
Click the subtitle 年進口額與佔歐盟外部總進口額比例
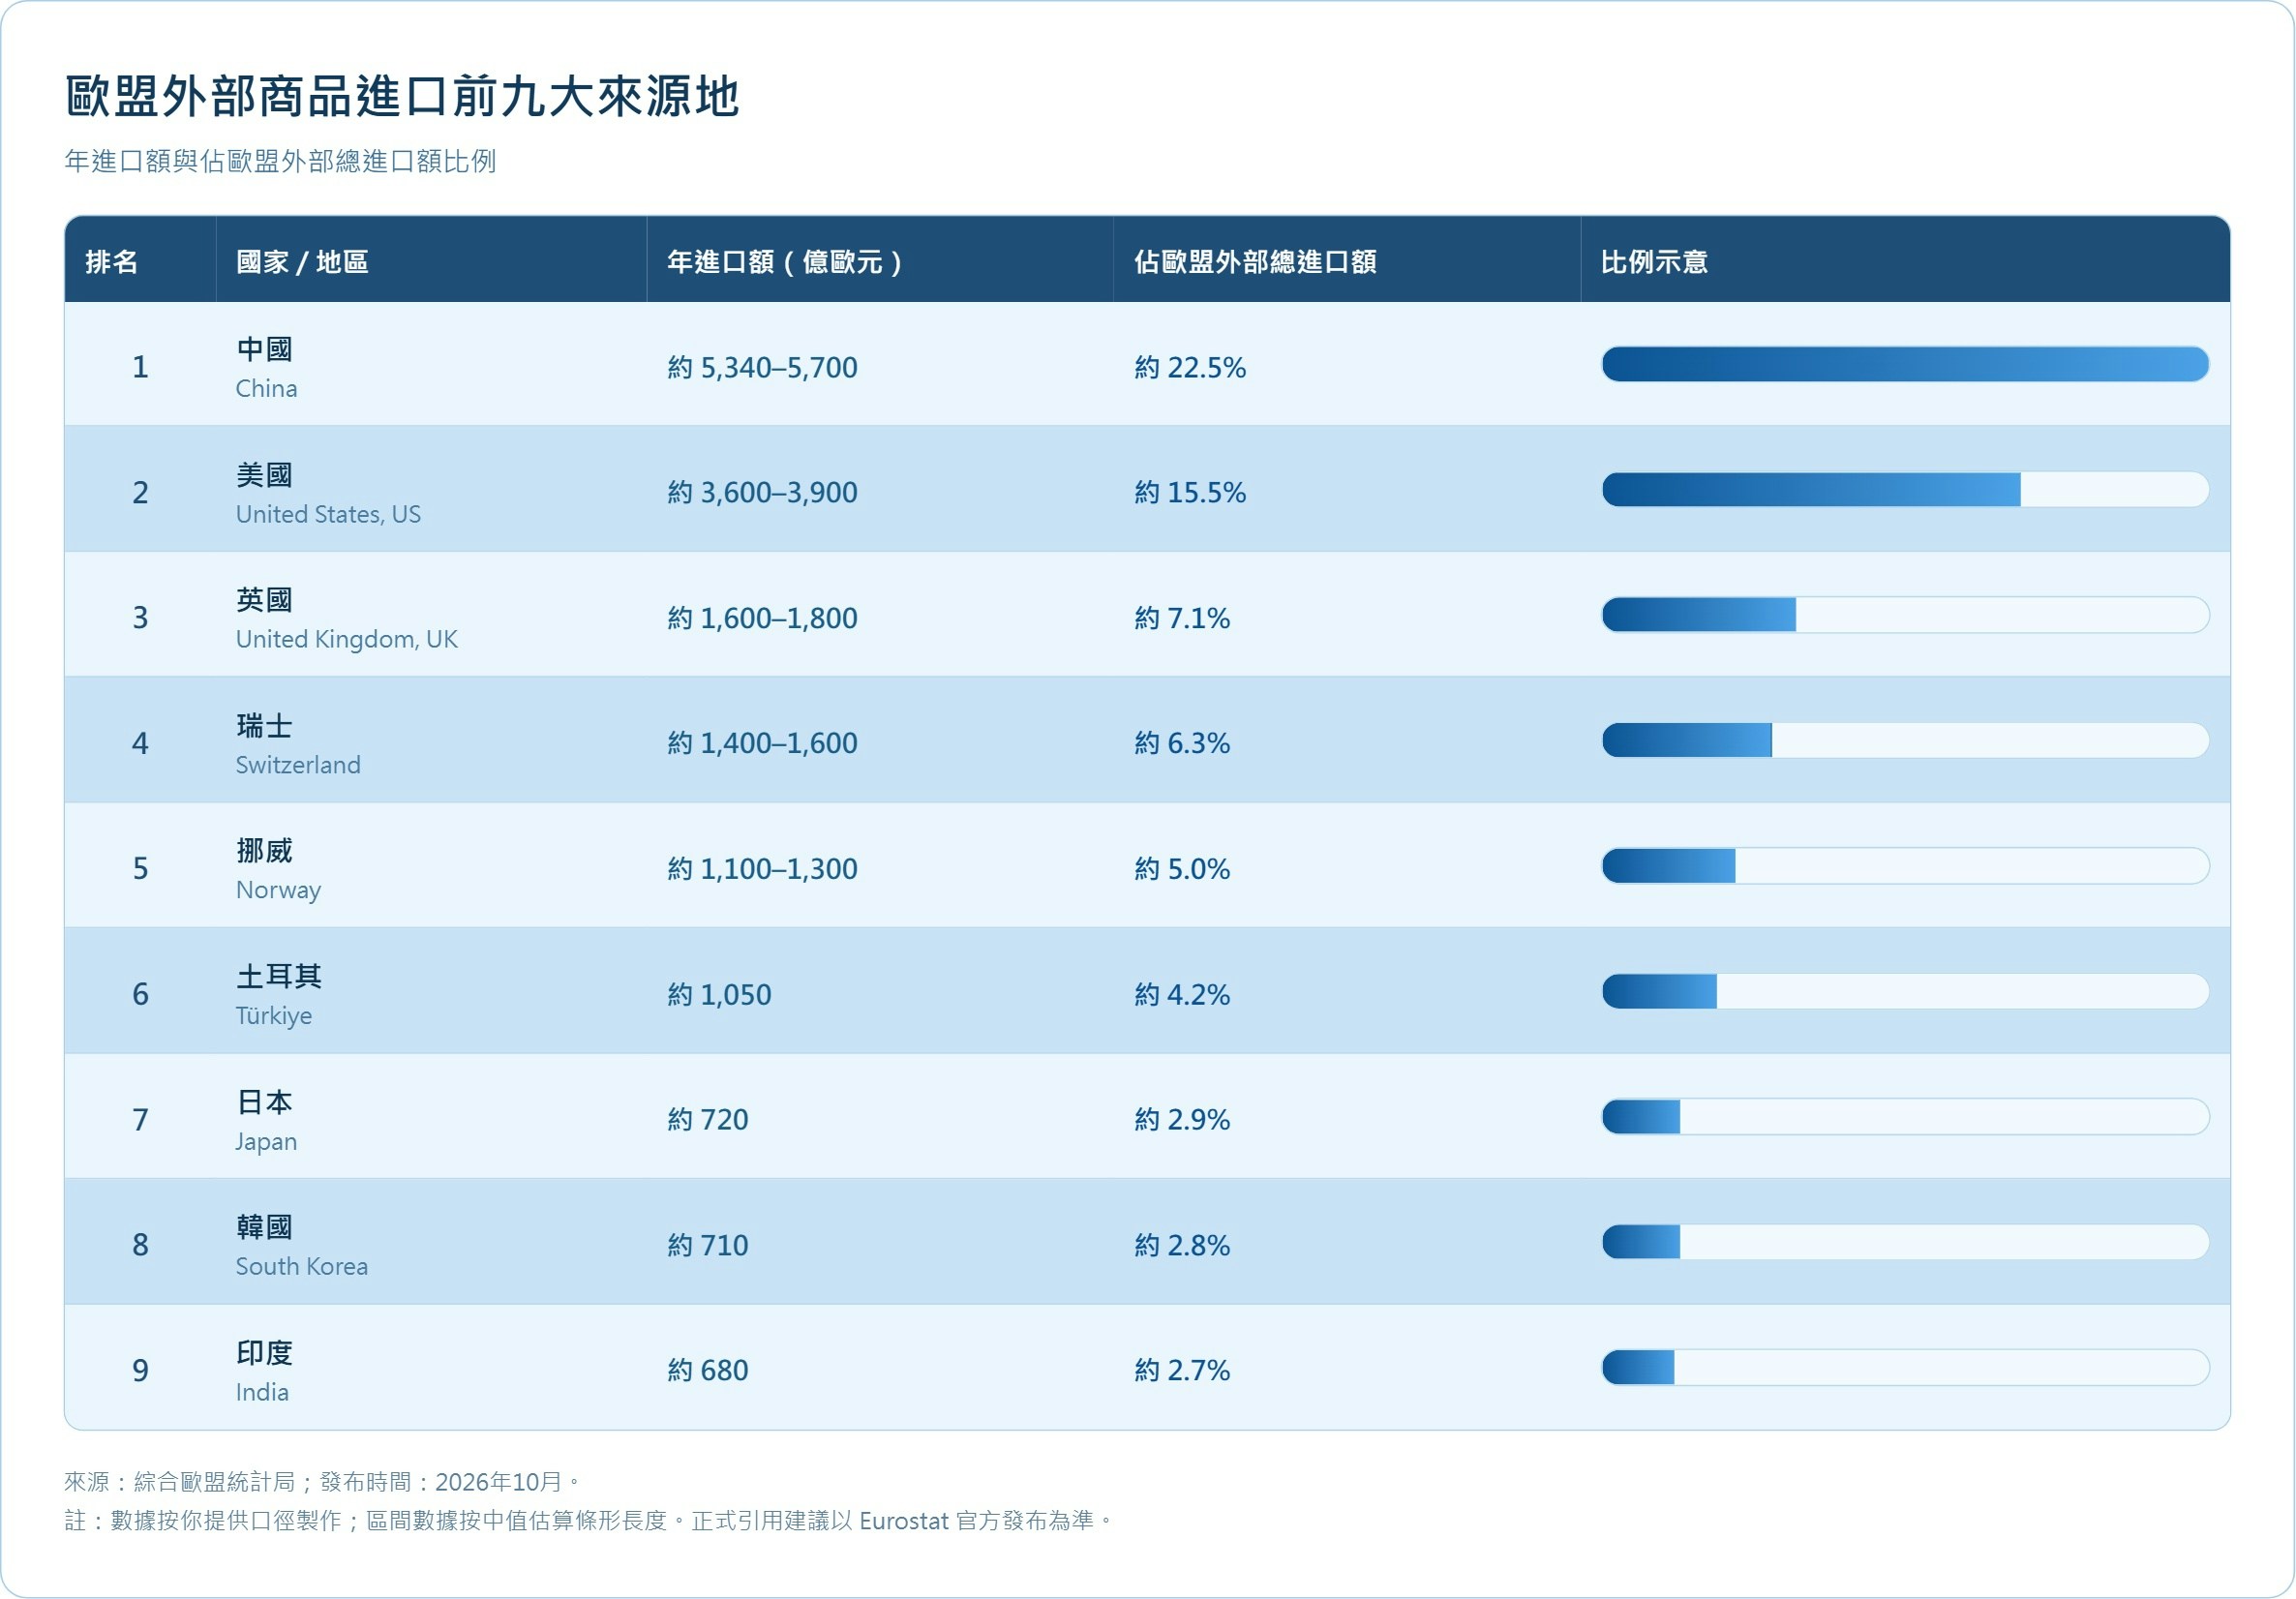(x=280, y=161)
